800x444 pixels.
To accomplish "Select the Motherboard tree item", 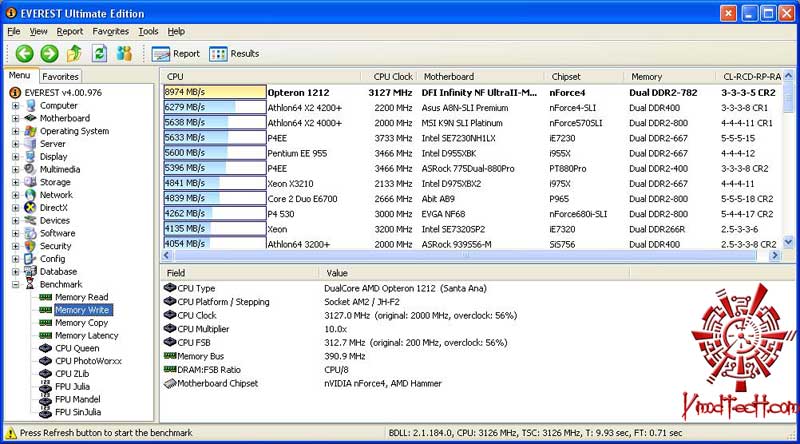I will click(x=65, y=118).
